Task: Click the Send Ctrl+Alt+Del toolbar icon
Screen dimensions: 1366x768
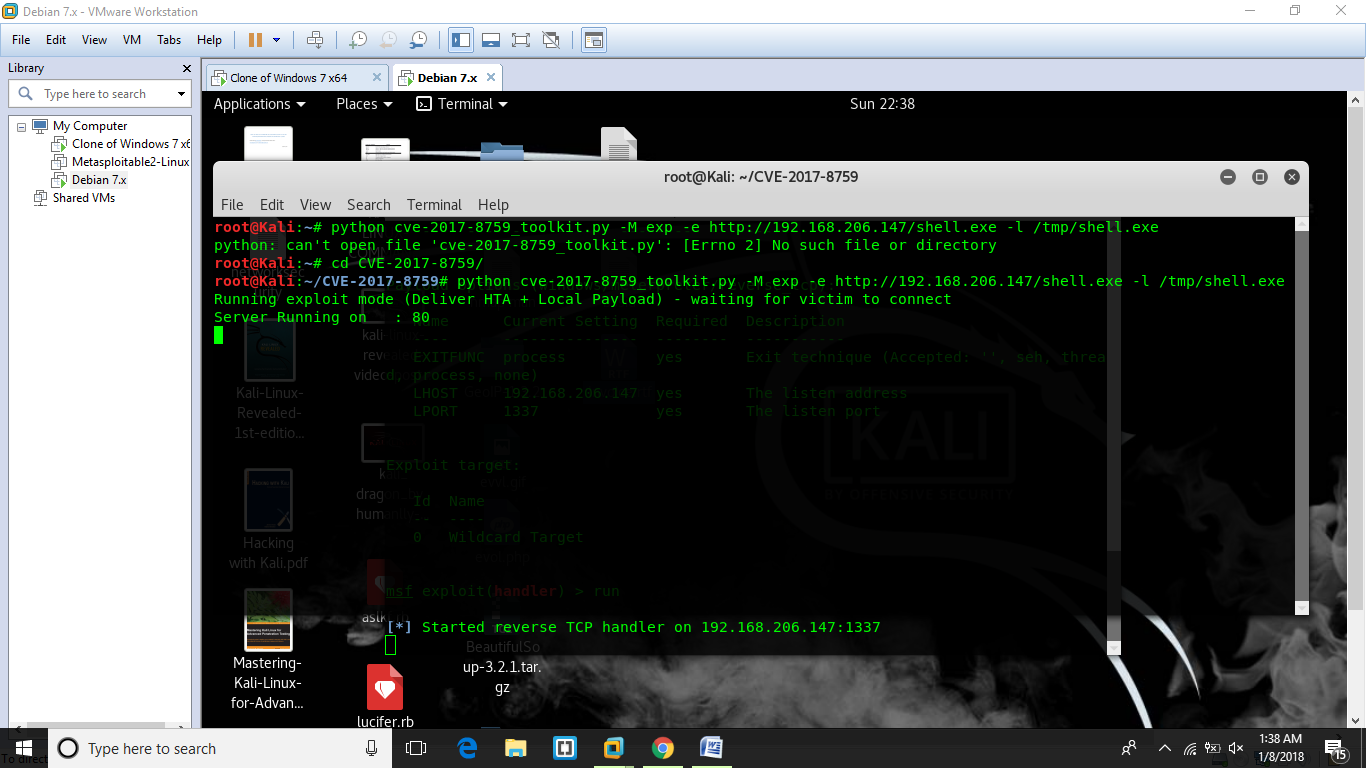Action: [315, 40]
